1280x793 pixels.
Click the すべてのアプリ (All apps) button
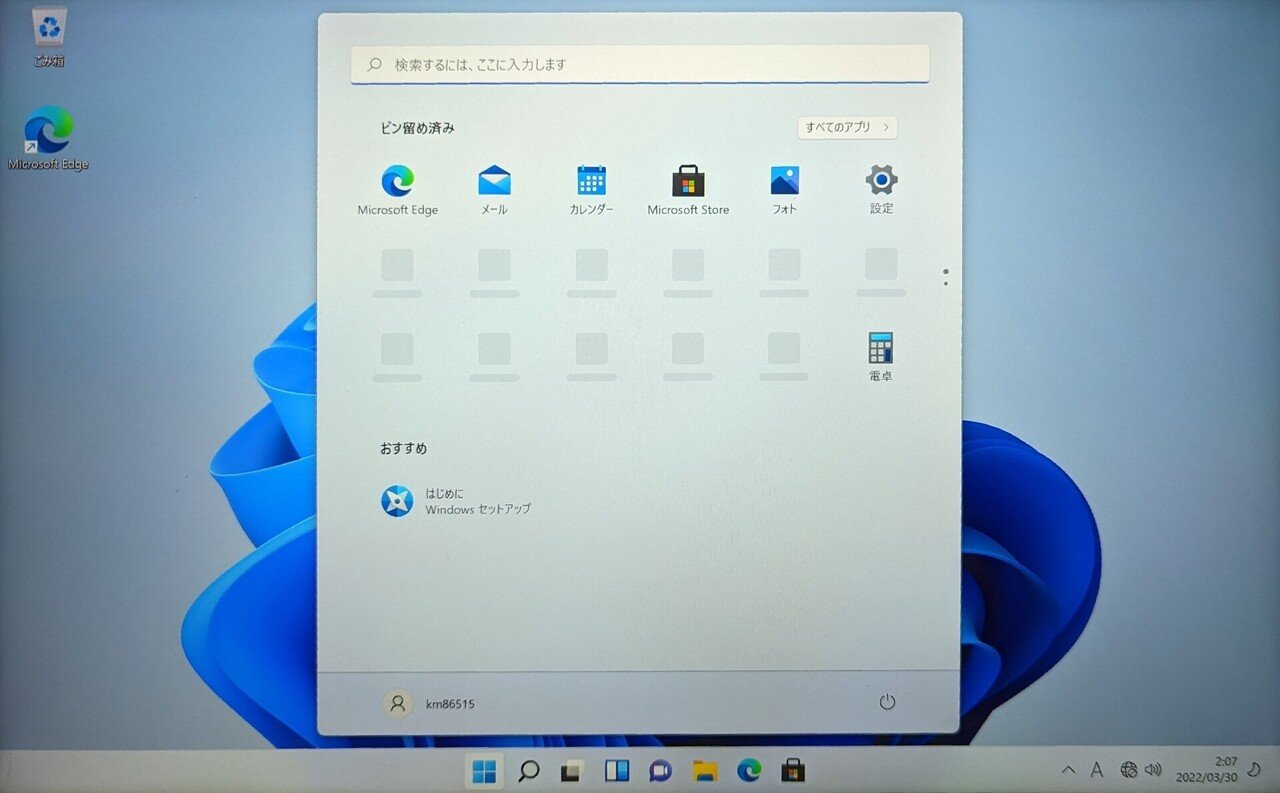point(846,128)
